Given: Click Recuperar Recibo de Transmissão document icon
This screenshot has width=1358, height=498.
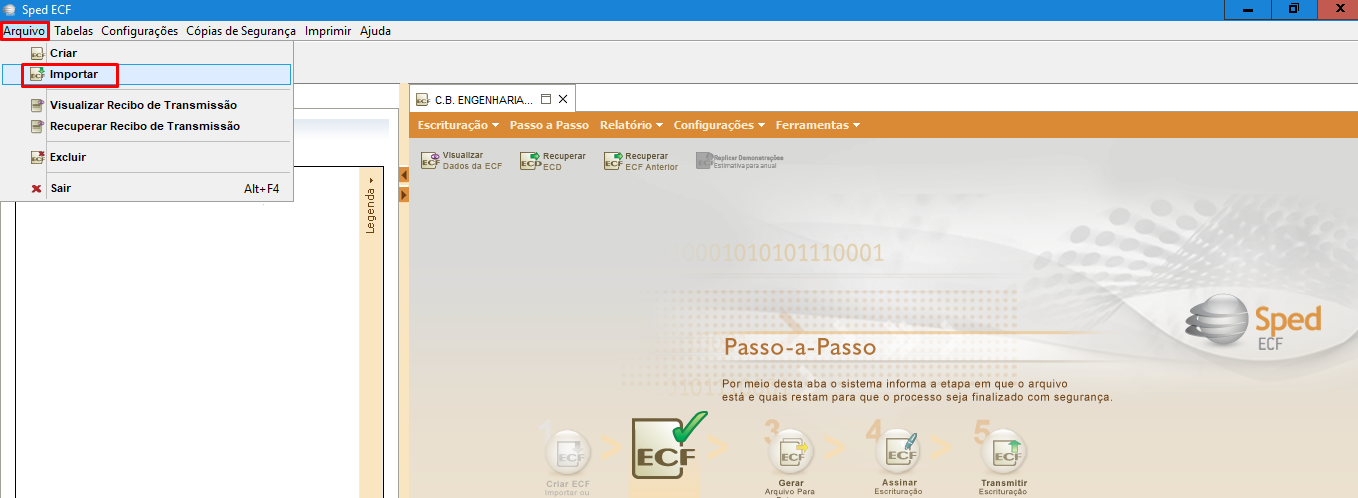Looking at the screenshot, I should 37,126.
